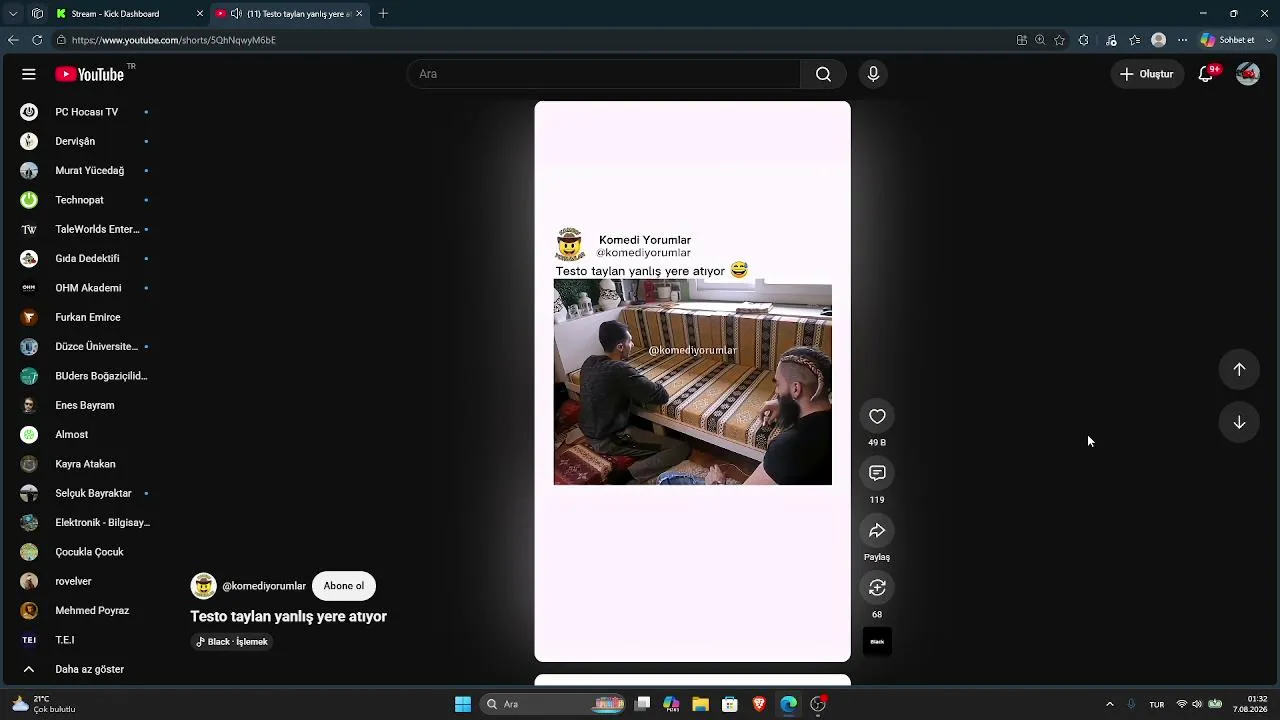
Task: Open the YouTube account avatar menu
Action: (x=1247, y=74)
